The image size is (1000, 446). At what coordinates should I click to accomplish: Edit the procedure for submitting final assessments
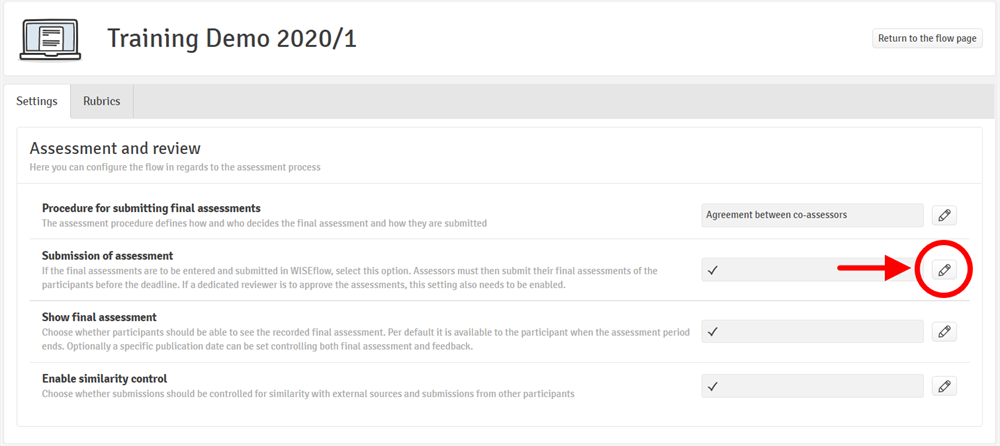943,215
